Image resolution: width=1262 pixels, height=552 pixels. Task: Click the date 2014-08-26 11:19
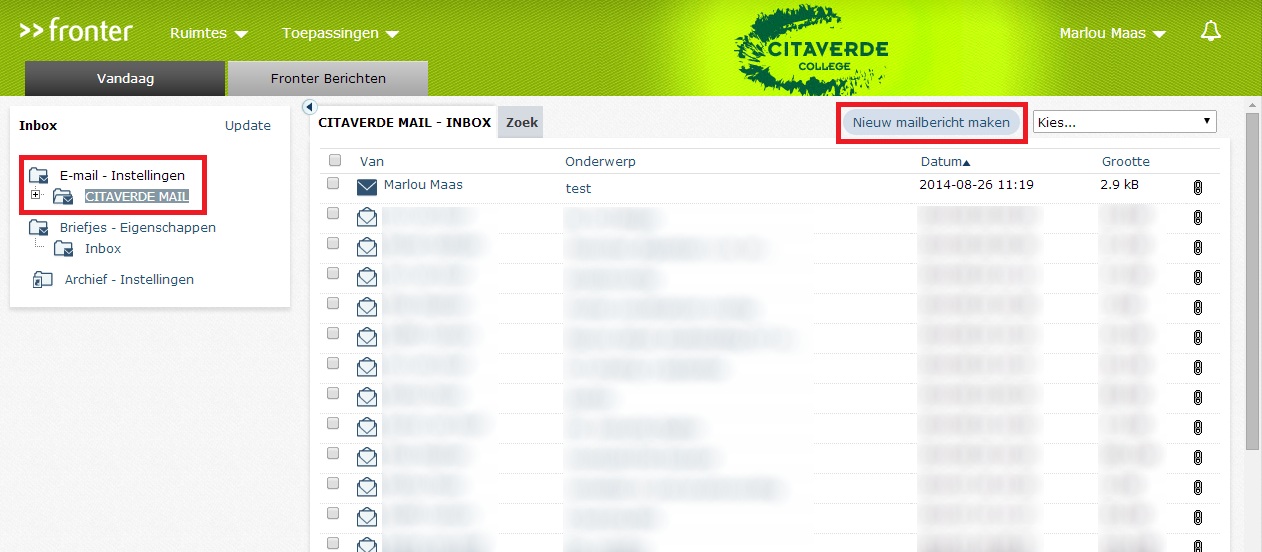[x=976, y=184]
